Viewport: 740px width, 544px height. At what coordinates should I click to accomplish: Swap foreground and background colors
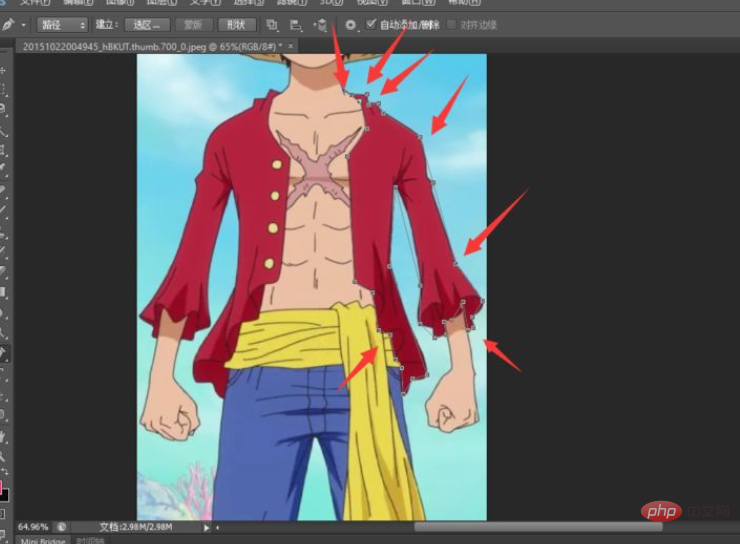coord(5,472)
